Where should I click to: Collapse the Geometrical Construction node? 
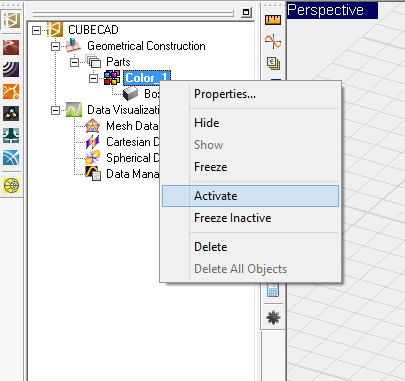(55, 46)
